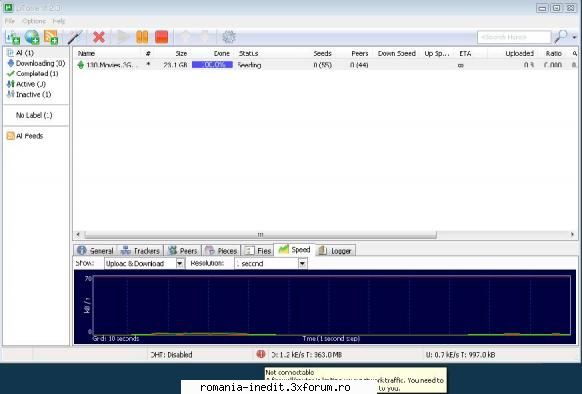Click the scrollbar right arrow
Viewport: 582px width, 394px height.
(x=572, y=235)
